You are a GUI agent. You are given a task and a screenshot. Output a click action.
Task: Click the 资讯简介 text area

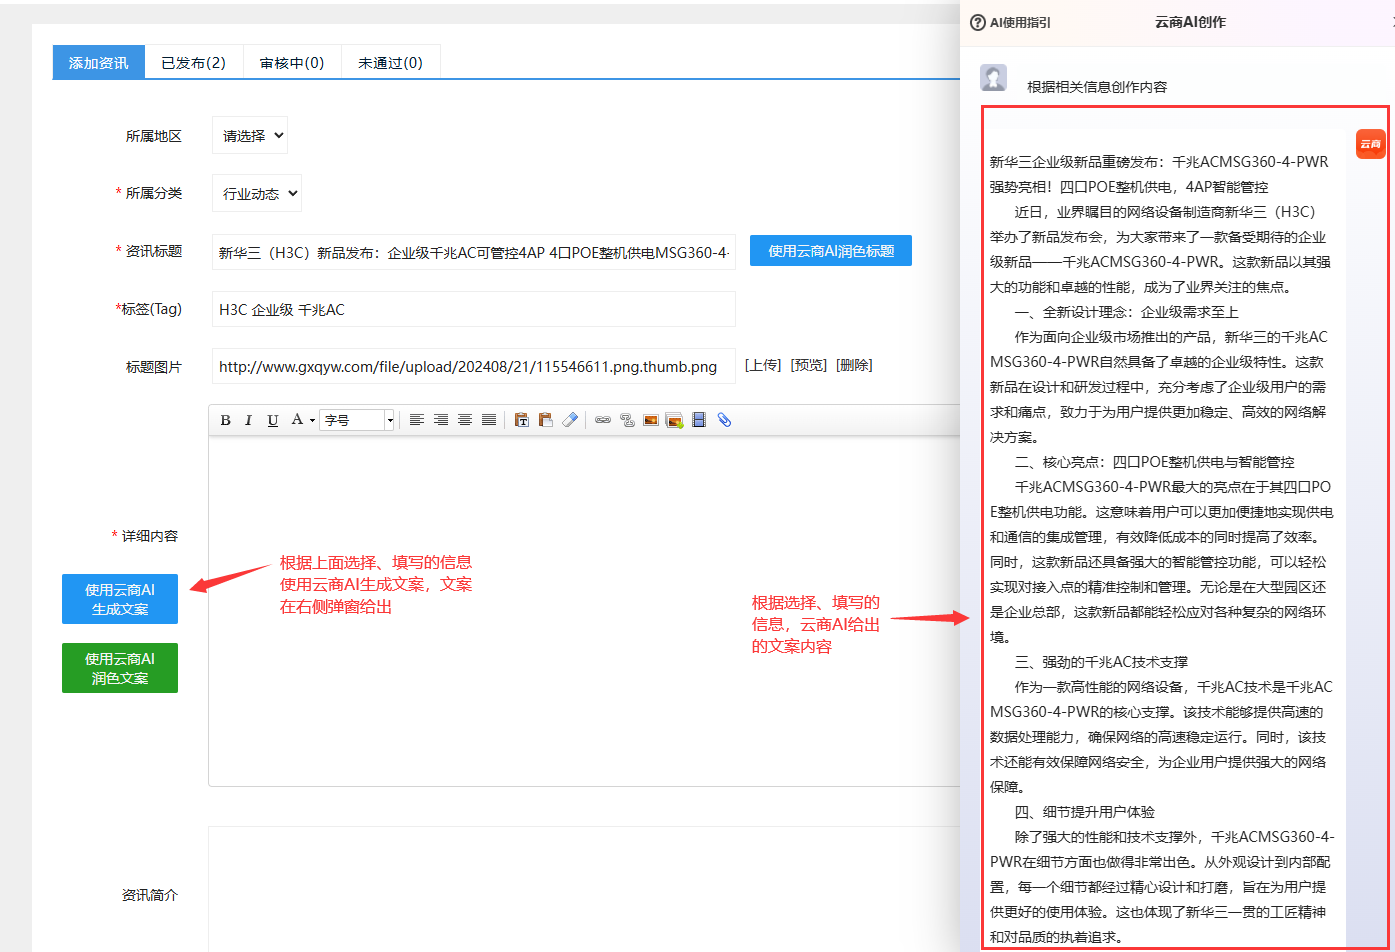pos(584,889)
